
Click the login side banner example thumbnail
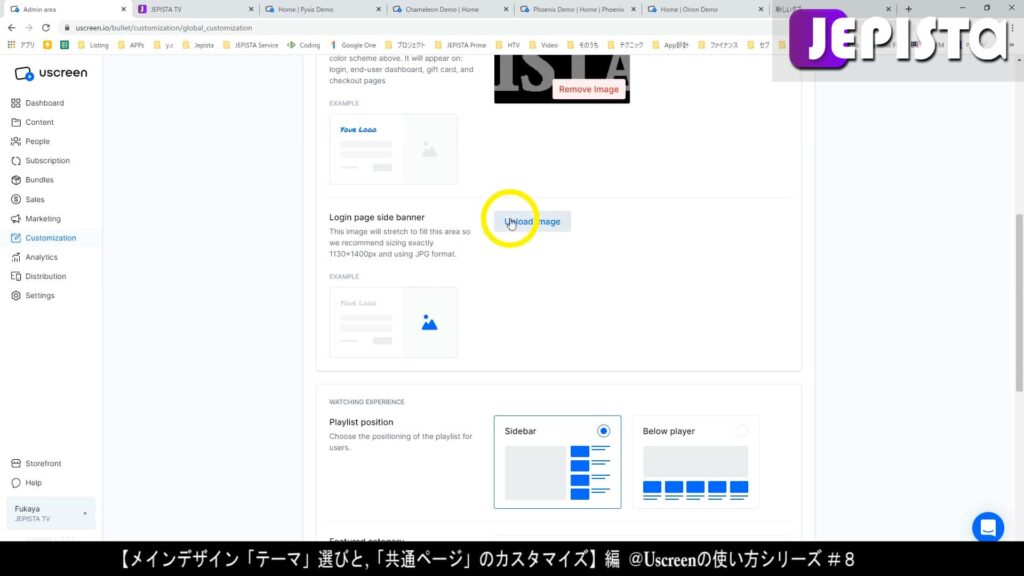pos(393,322)
